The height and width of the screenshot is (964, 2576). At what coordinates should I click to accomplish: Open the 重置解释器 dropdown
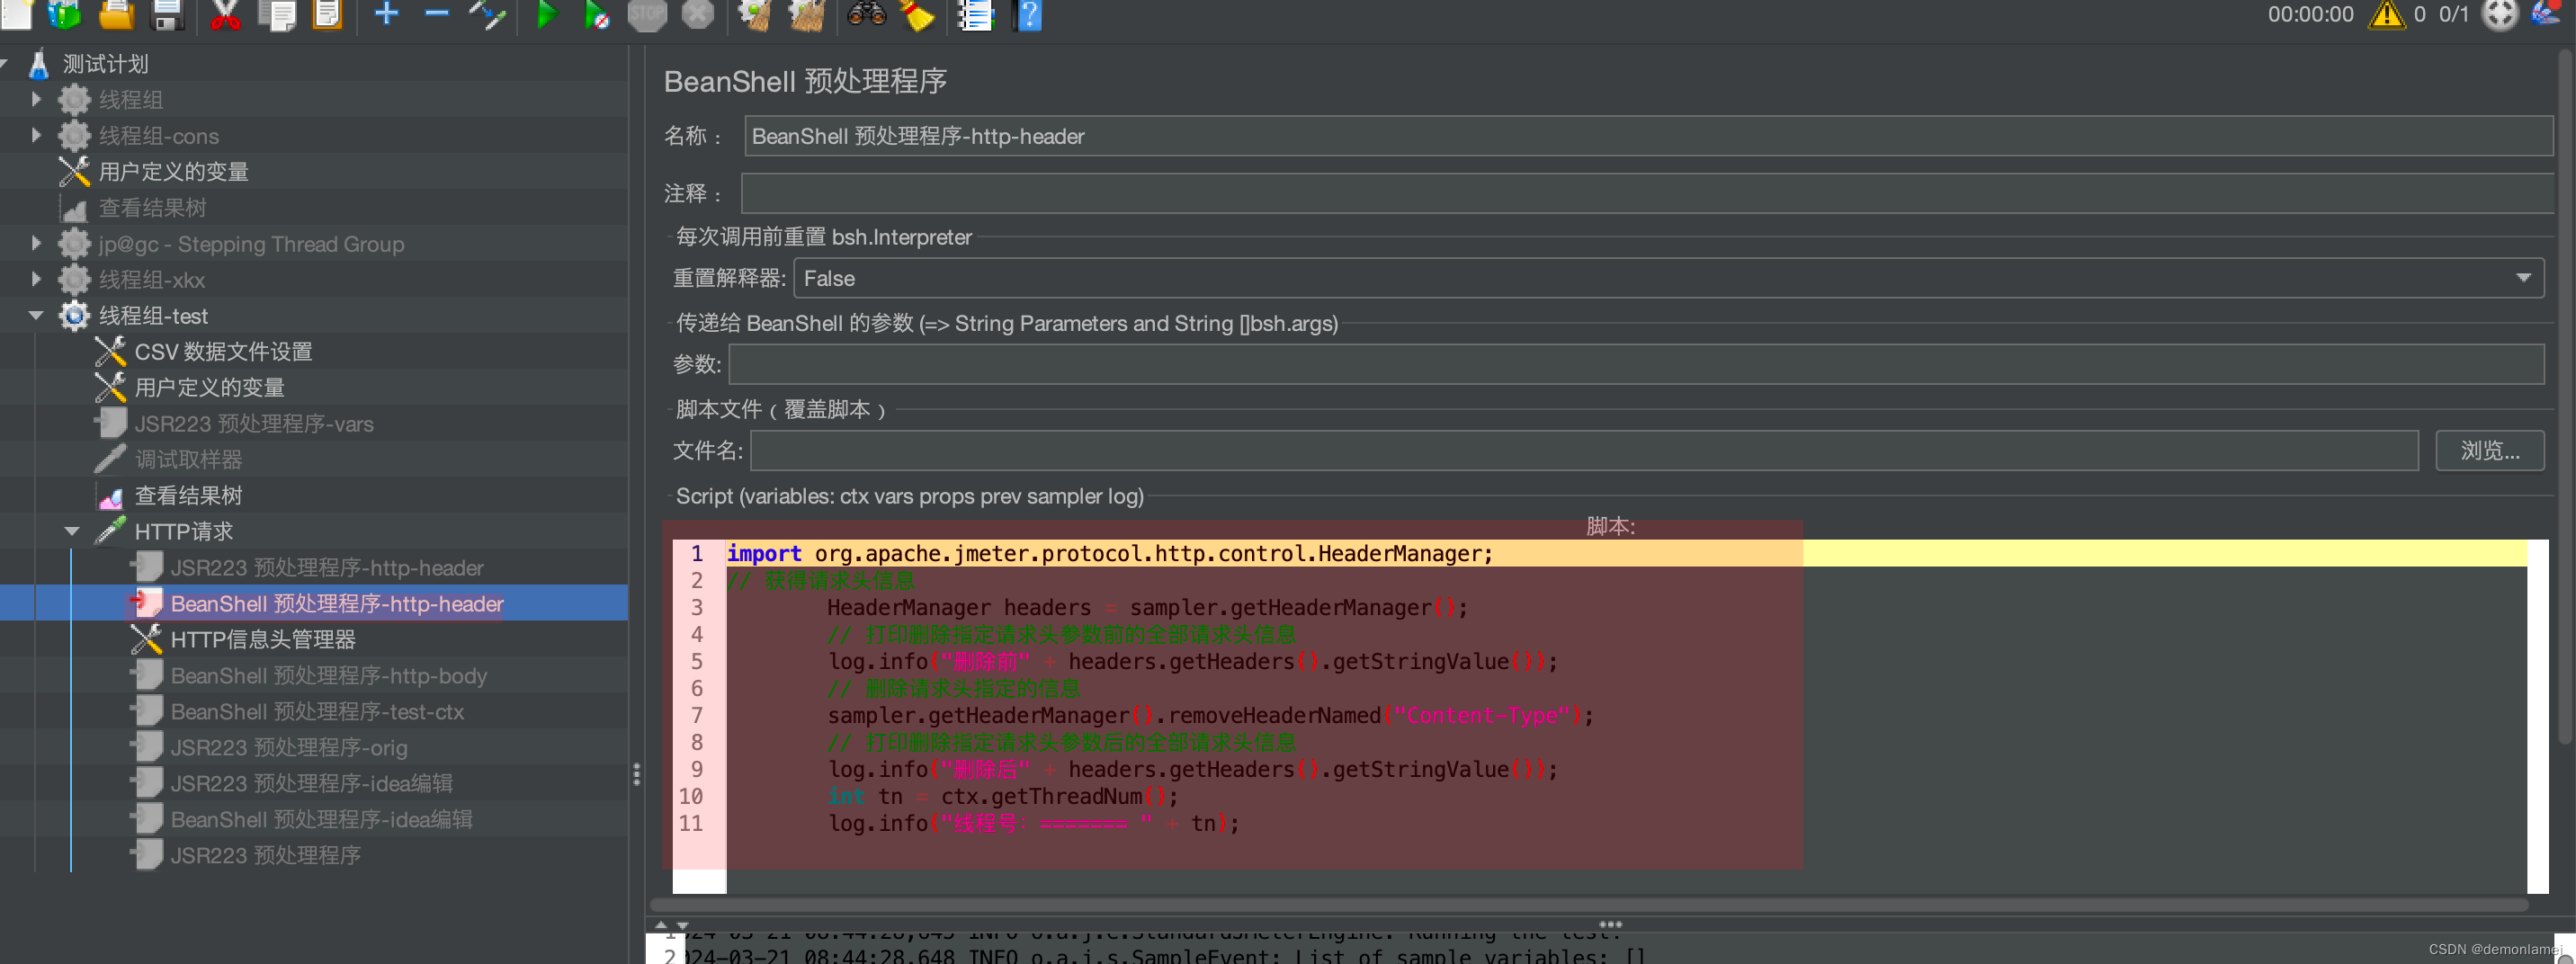(x=2525, y=278)
